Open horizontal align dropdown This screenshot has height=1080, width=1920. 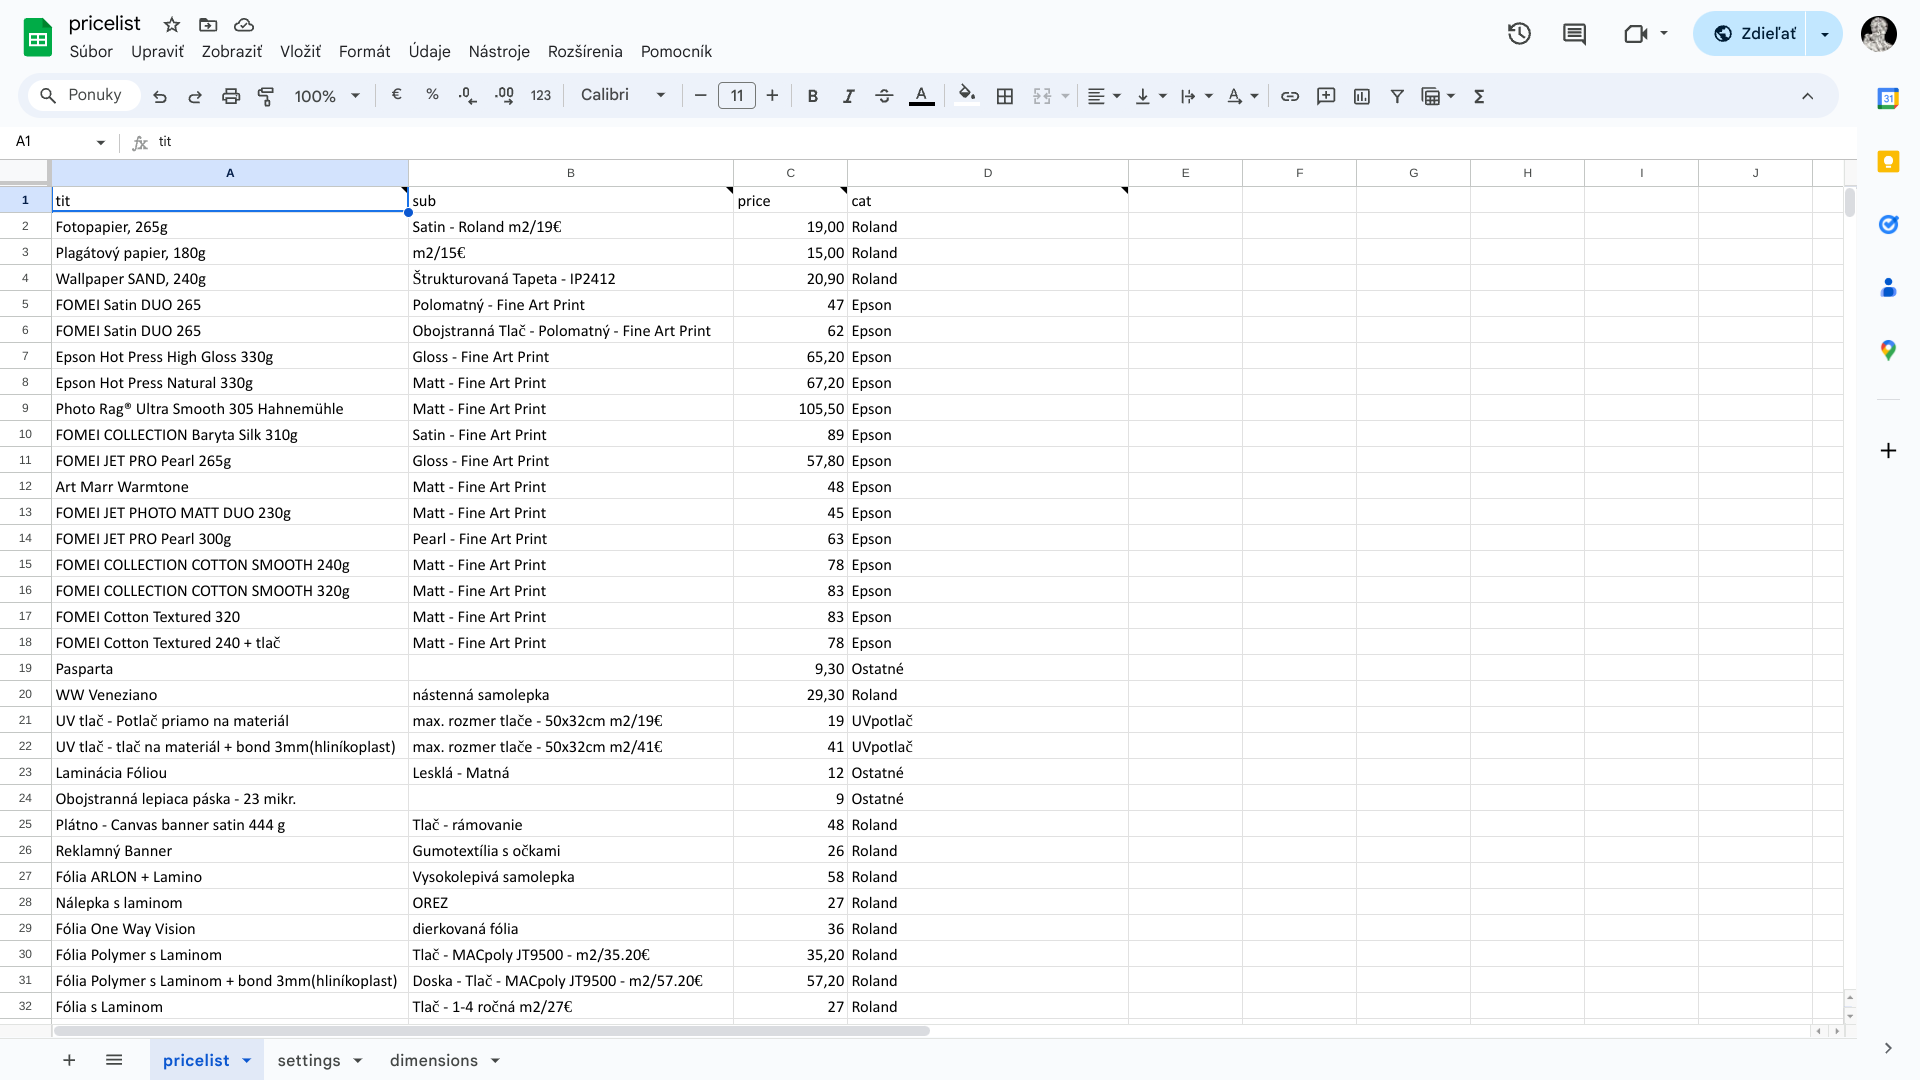[1104, 96]
